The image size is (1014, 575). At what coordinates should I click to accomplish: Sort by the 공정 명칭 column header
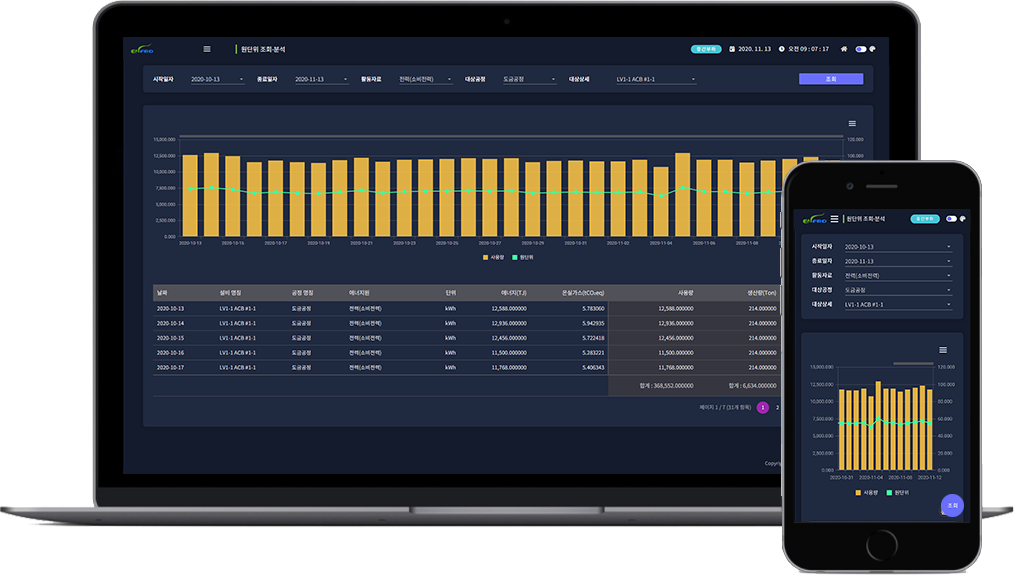coord(303,293)
